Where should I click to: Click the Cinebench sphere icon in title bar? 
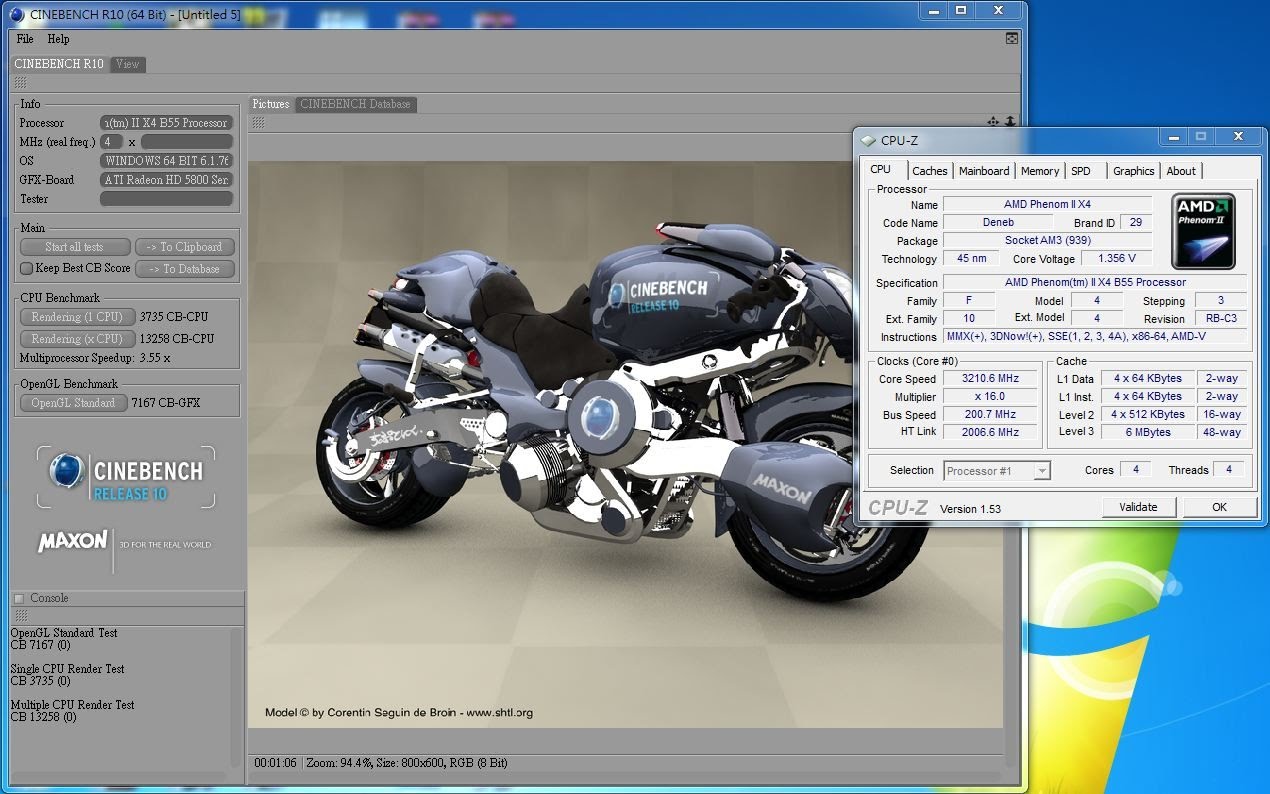(17, 13)
